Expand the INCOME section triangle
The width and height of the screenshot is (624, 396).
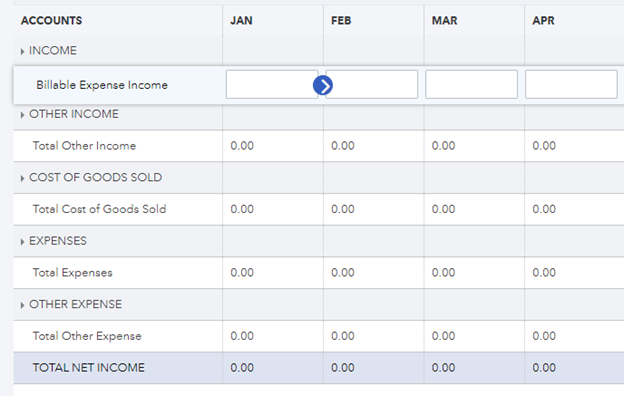[x=22, y=51]
